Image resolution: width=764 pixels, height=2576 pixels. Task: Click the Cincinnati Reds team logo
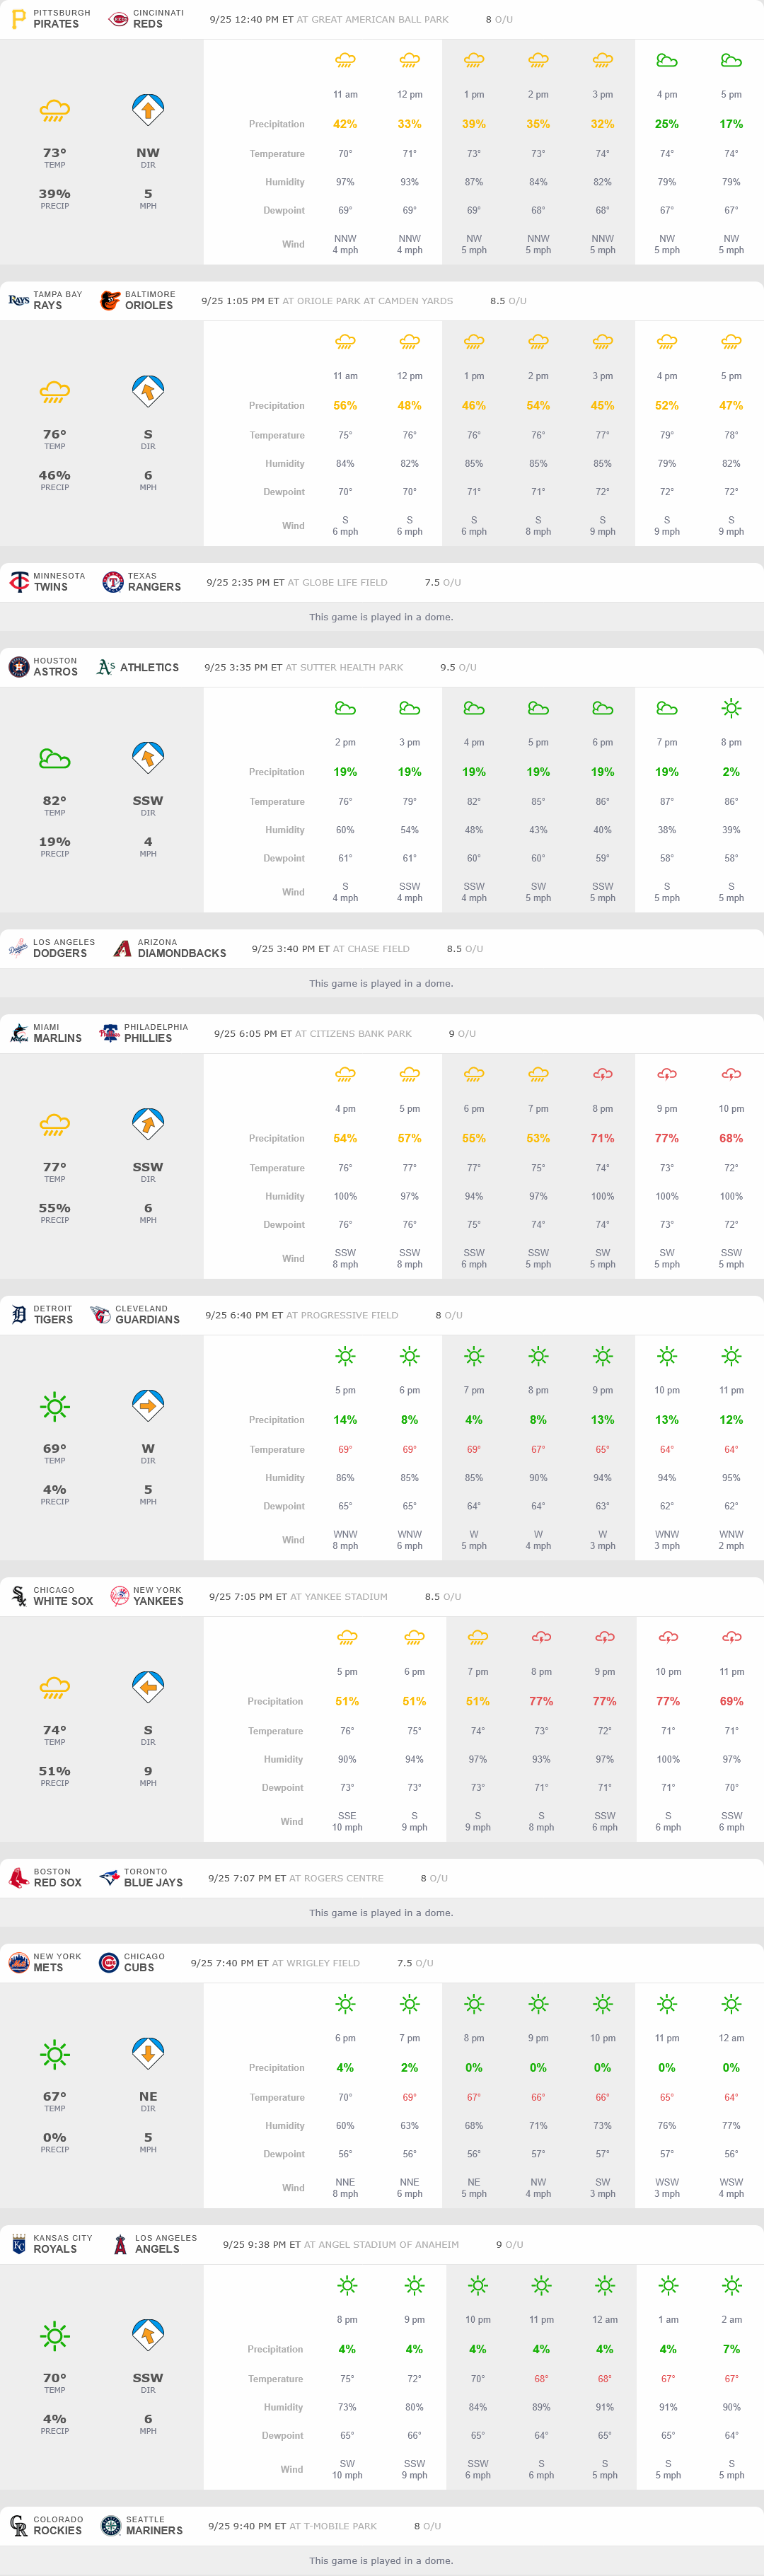point(118,19)
